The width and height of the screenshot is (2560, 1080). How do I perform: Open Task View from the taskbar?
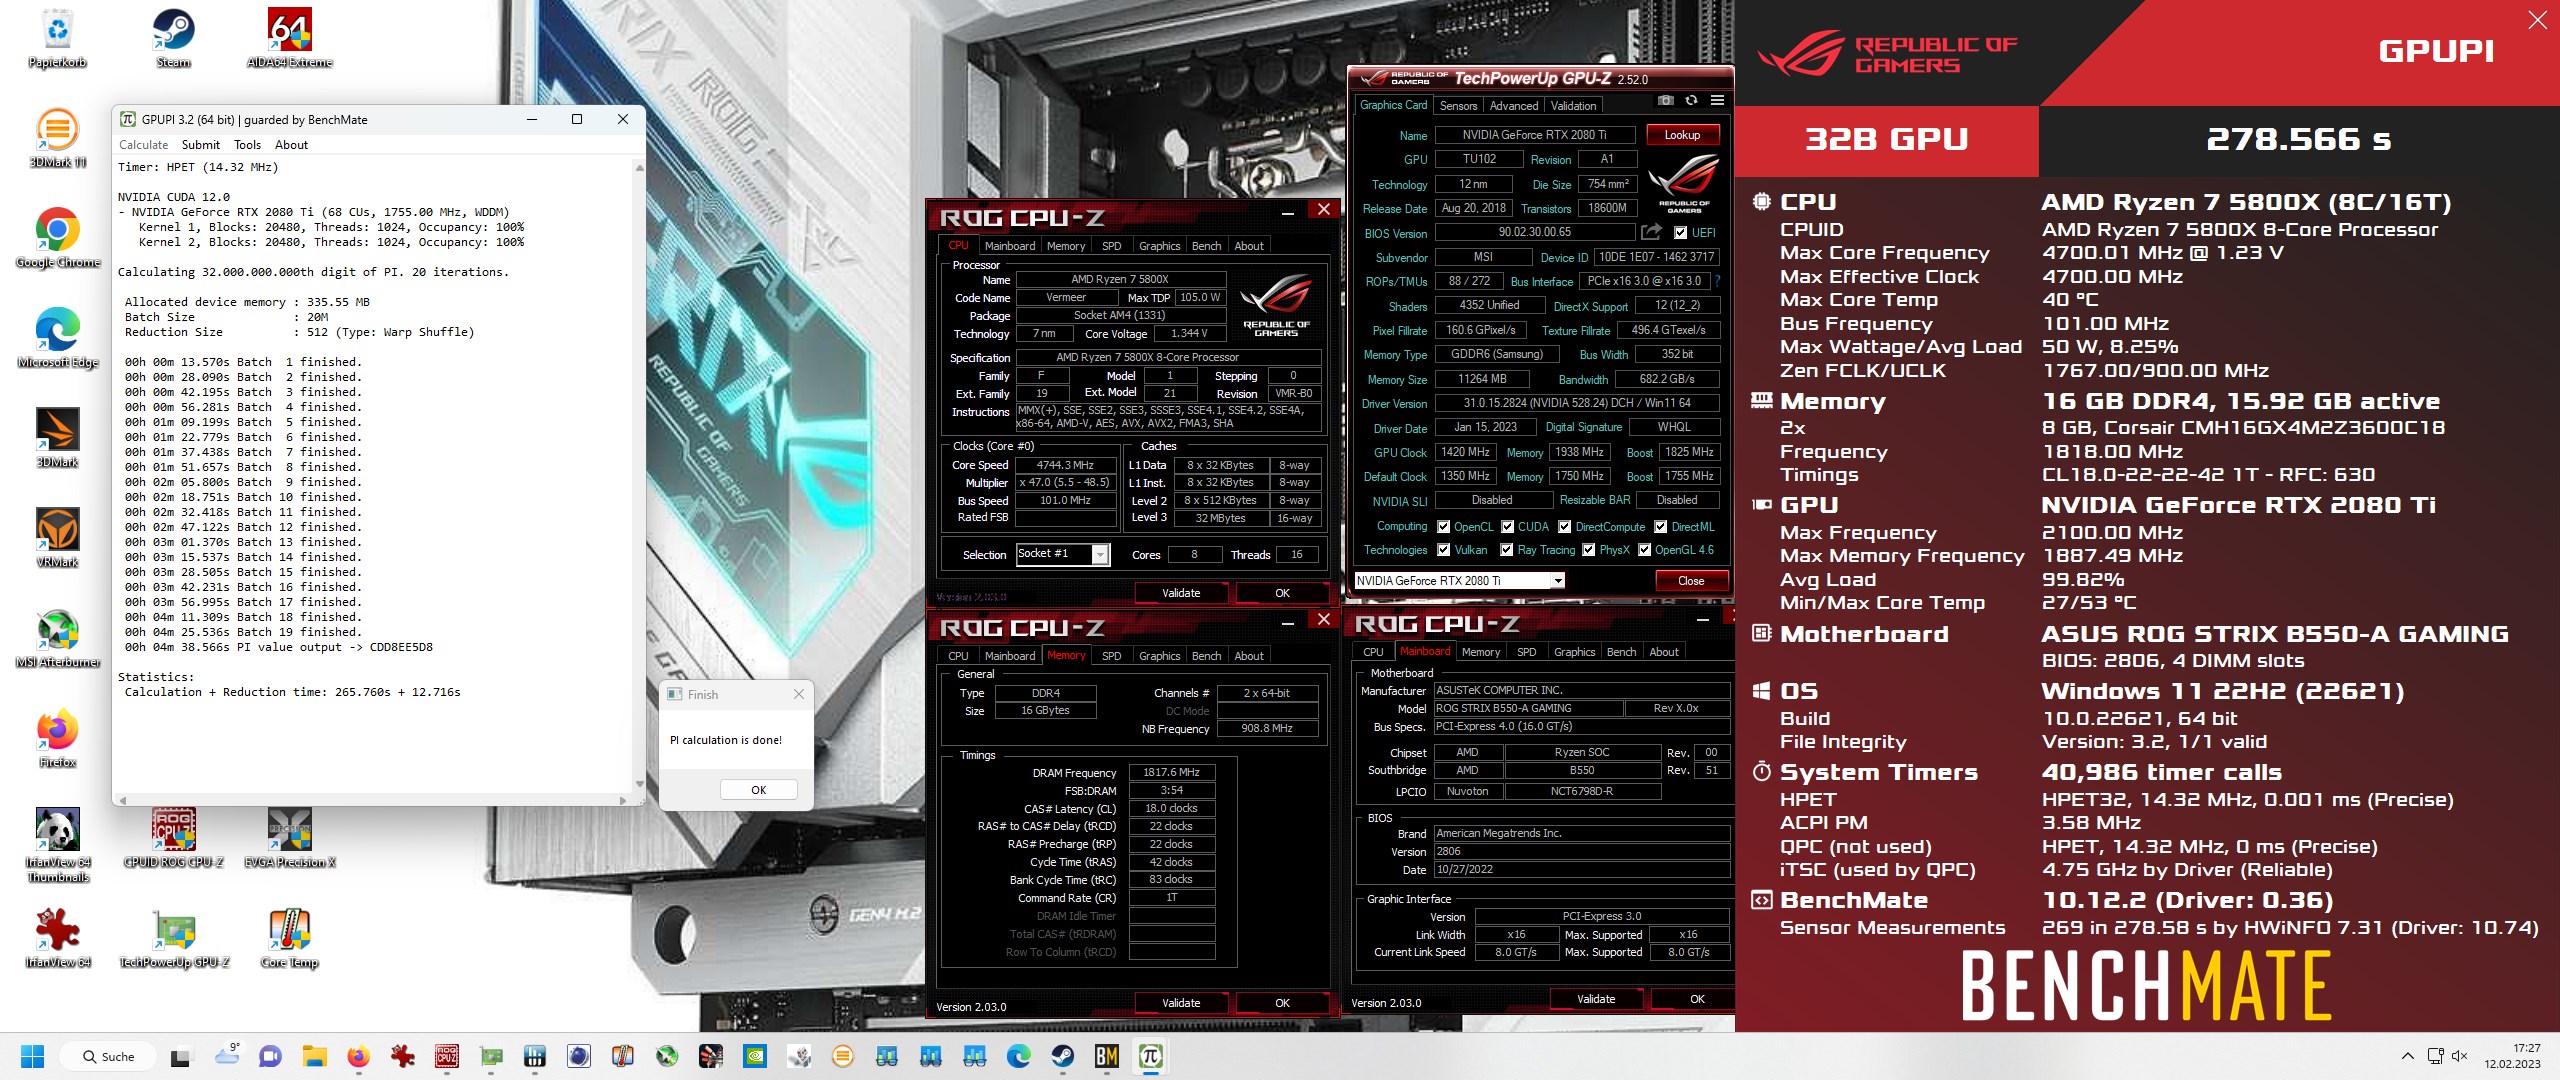pos(181,1056)
